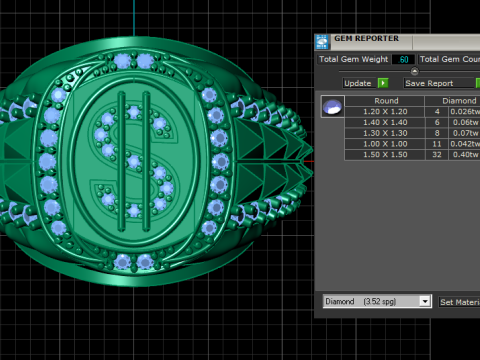Click the Total Gem Weight label
This screenshot has height=360, width=480.
pos(354,59)
